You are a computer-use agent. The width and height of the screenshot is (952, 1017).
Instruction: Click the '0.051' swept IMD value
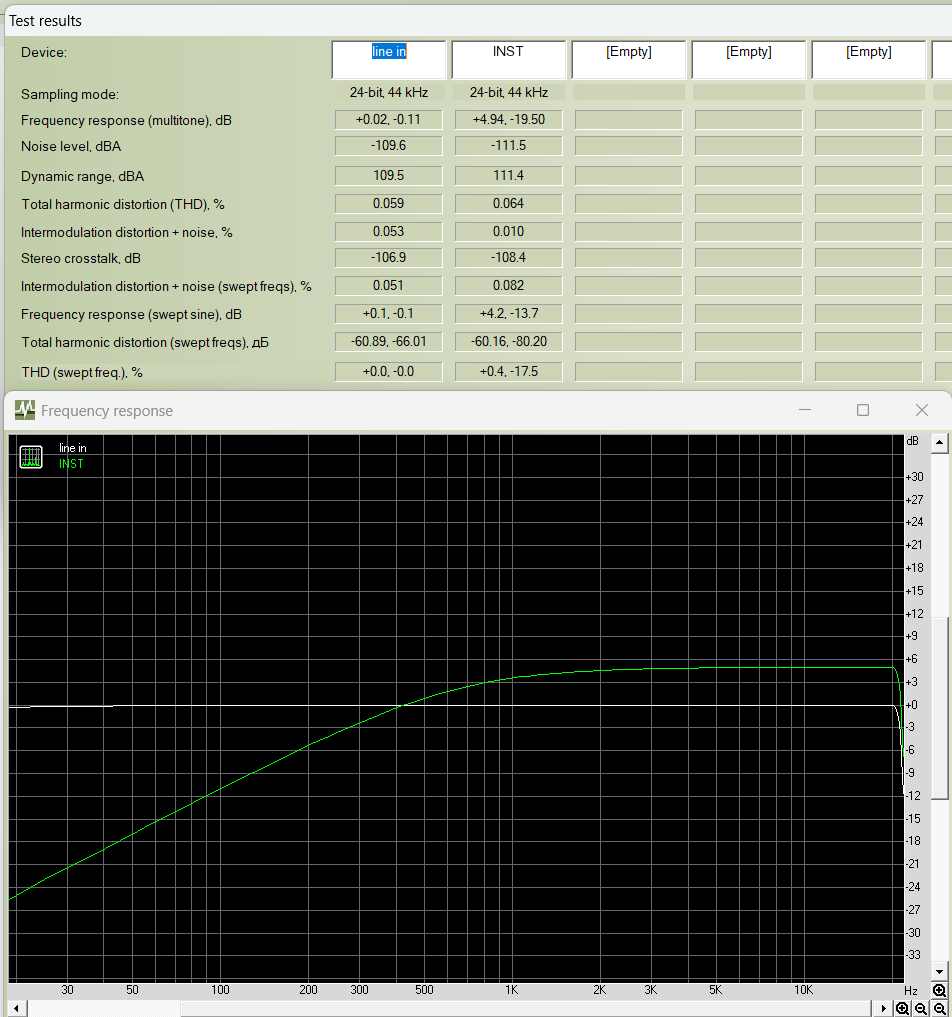(388, 285)
